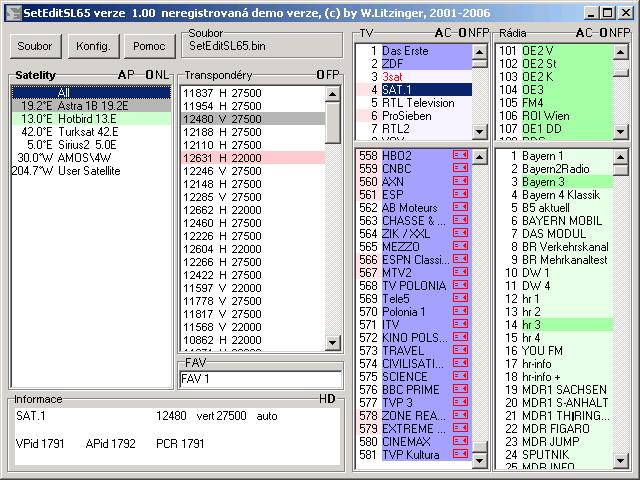This screenshot has width=640, height=480.
Task: Select channel 566 ESPN Classi...
Action: 415,260
